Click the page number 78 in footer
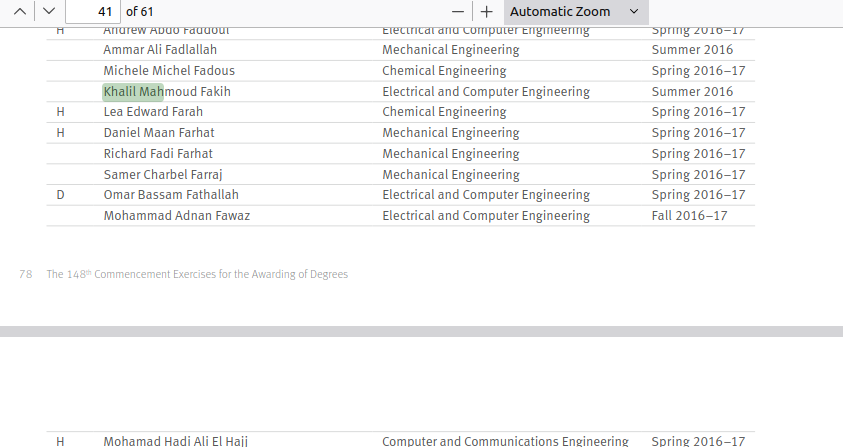843x447 pixels. (25, 274)
